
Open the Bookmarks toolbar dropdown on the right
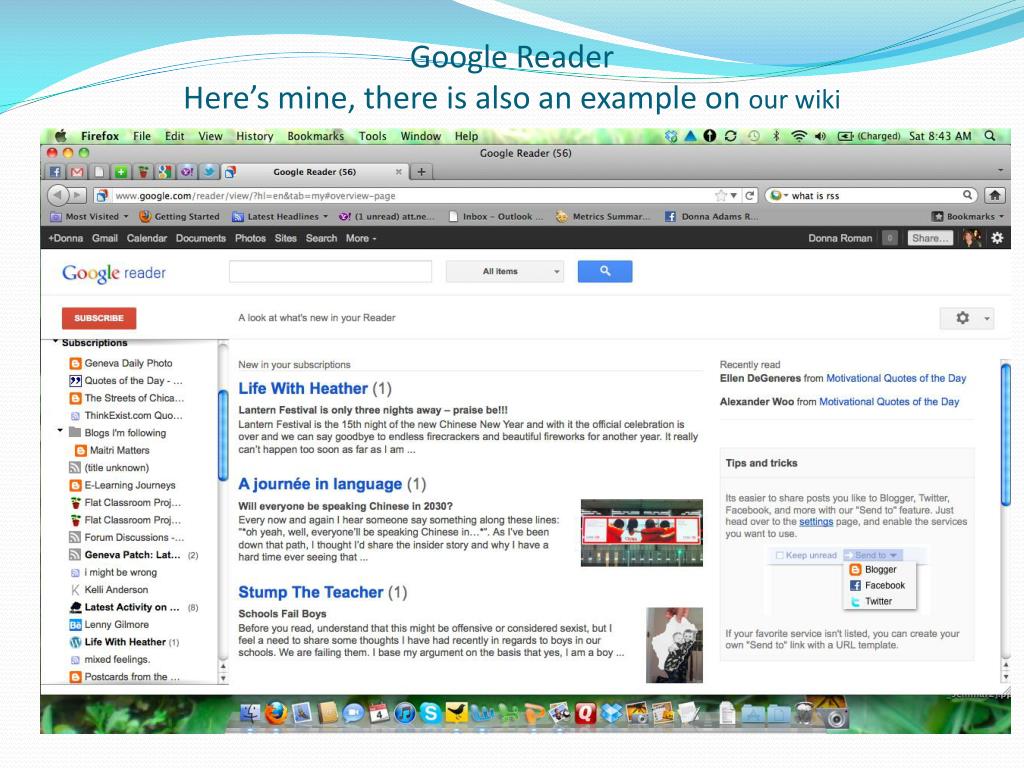click(968, 216)
